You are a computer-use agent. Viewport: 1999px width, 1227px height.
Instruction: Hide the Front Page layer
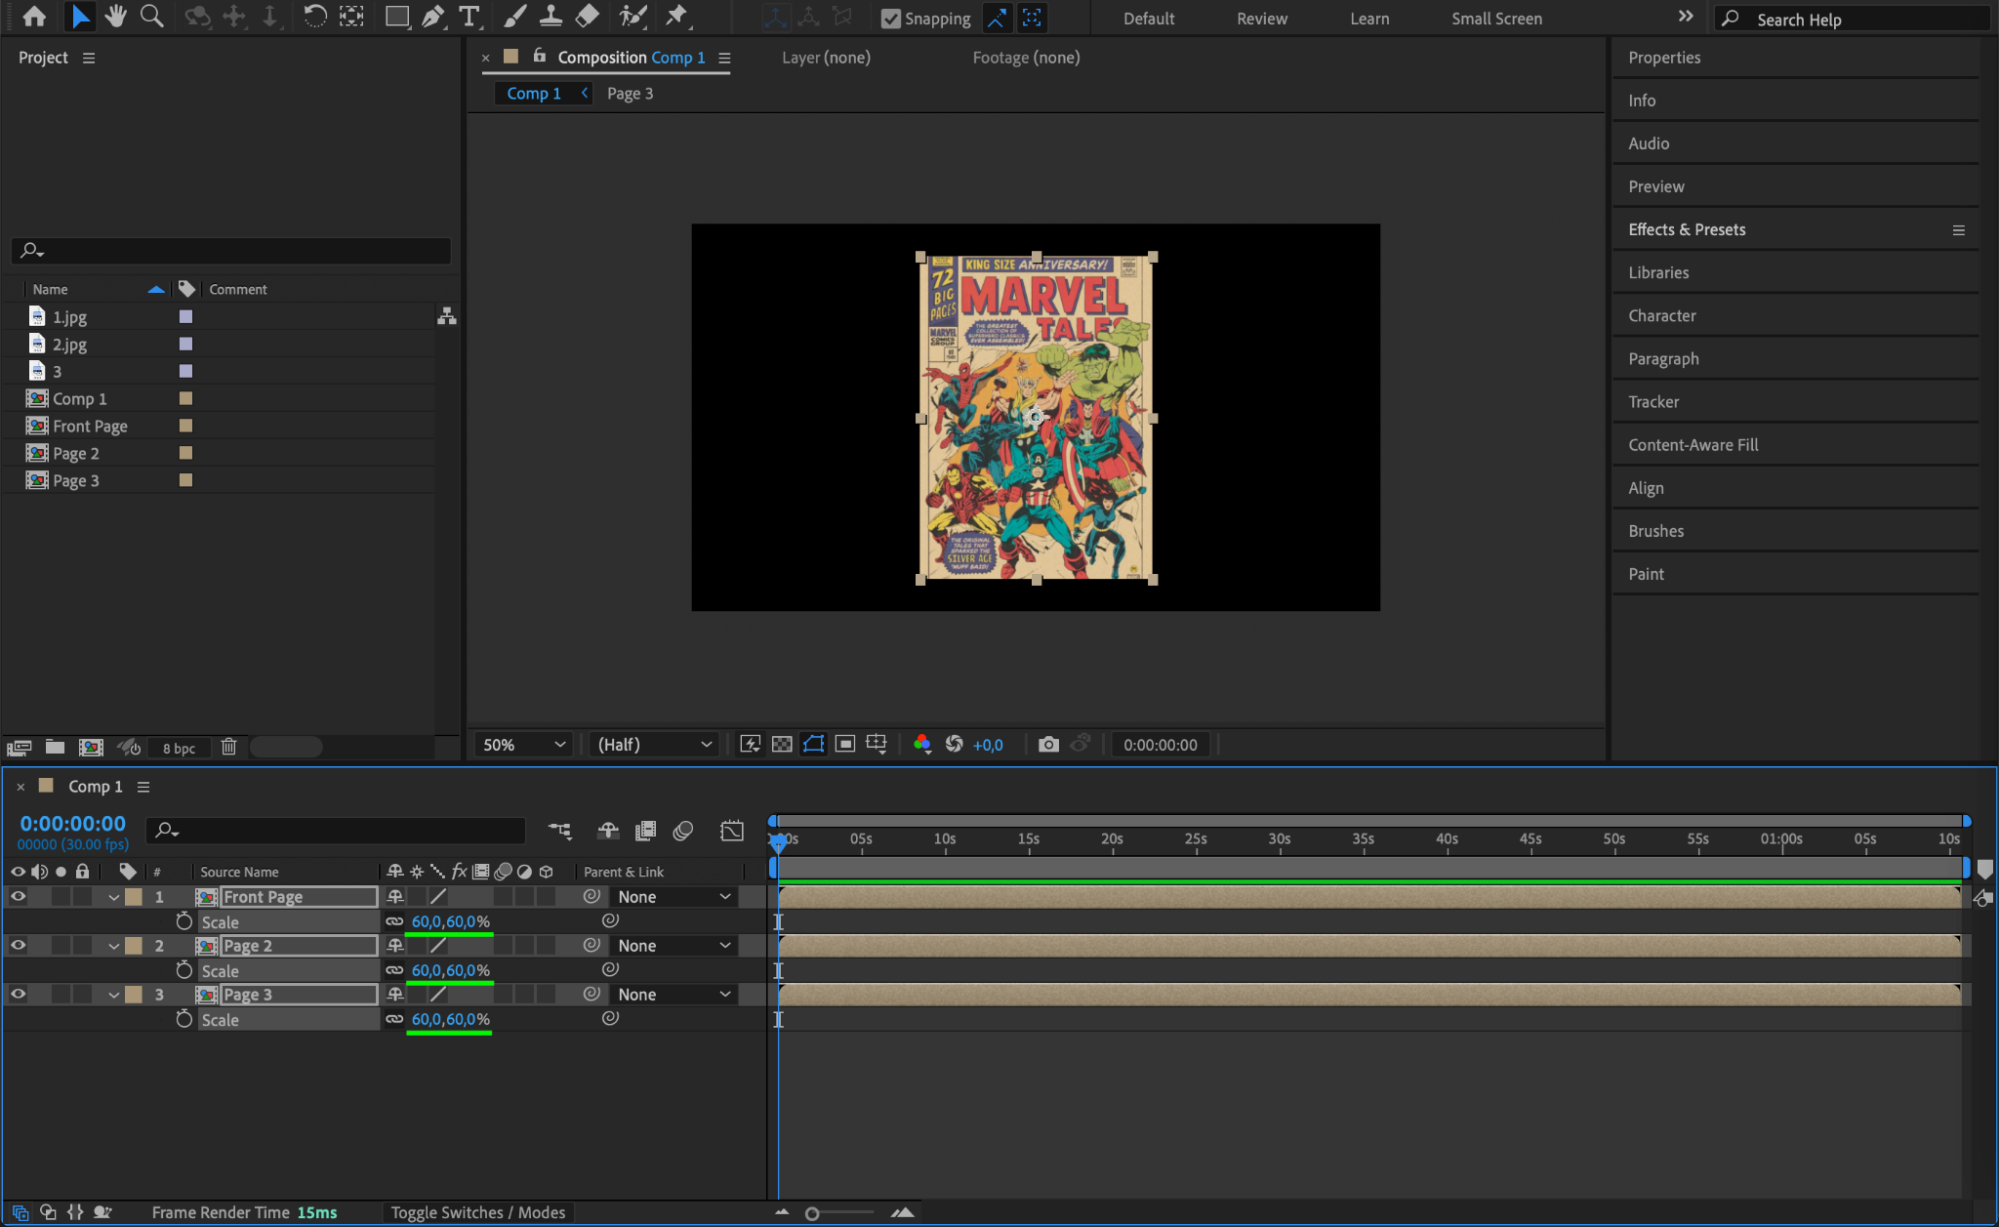(18, 897)
